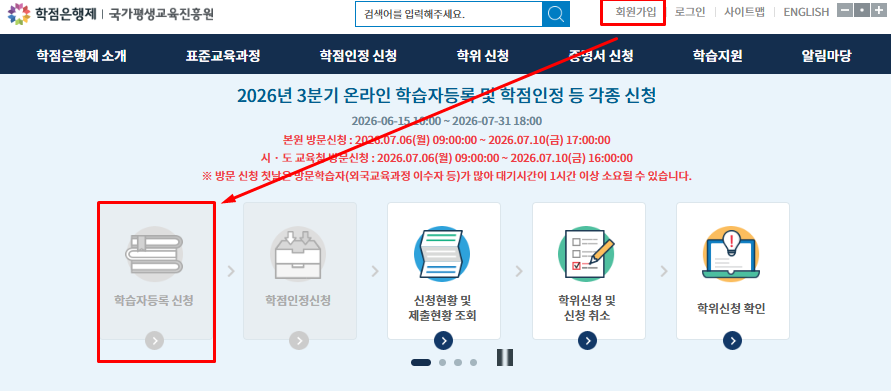The height and width of the screenshot is (391, 891).
Task: Pause the banner slideshow
Action: (x=505, y=357)
